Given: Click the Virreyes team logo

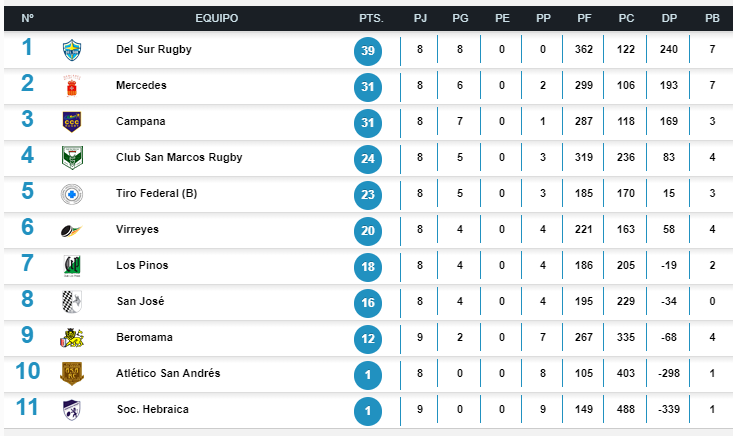Looking at the screenshot, I should click(x=71, y=229).
